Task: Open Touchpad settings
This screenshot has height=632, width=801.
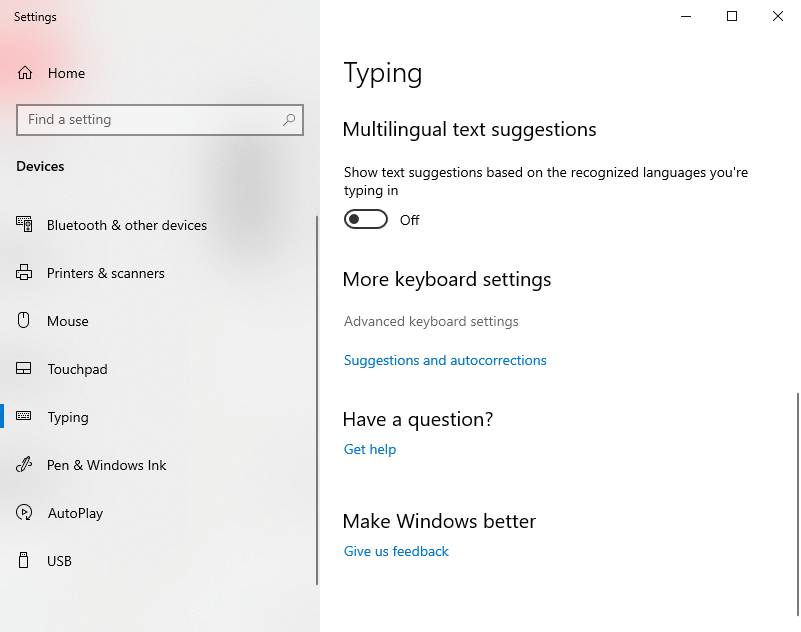Action: pyautogui.click(x=78, y=369)
